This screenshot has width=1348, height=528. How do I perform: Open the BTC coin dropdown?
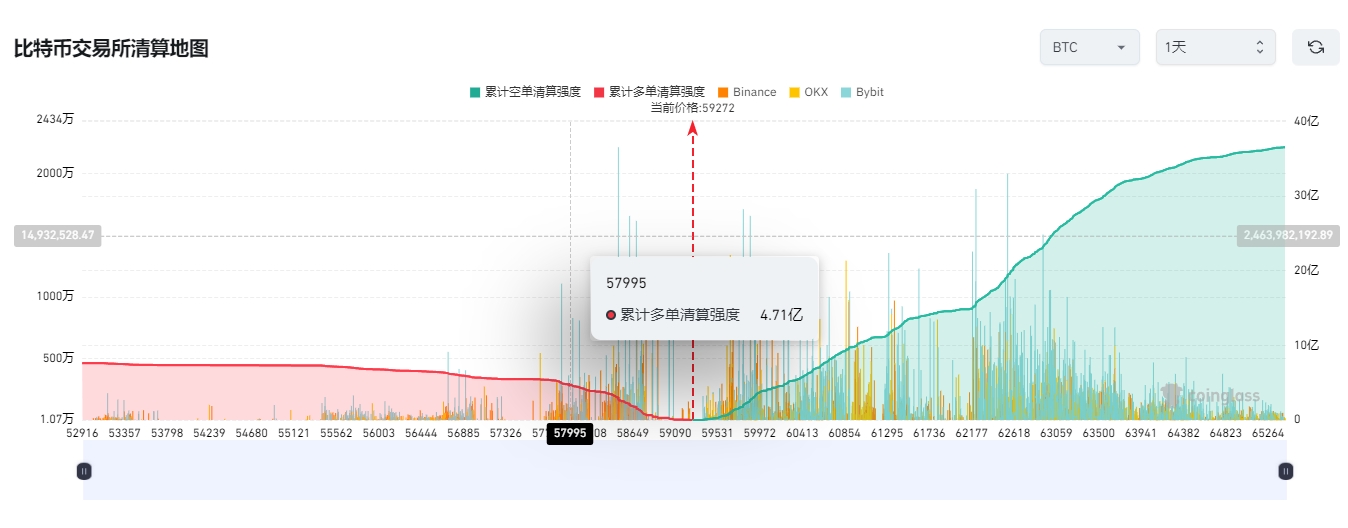[1089, 47]
